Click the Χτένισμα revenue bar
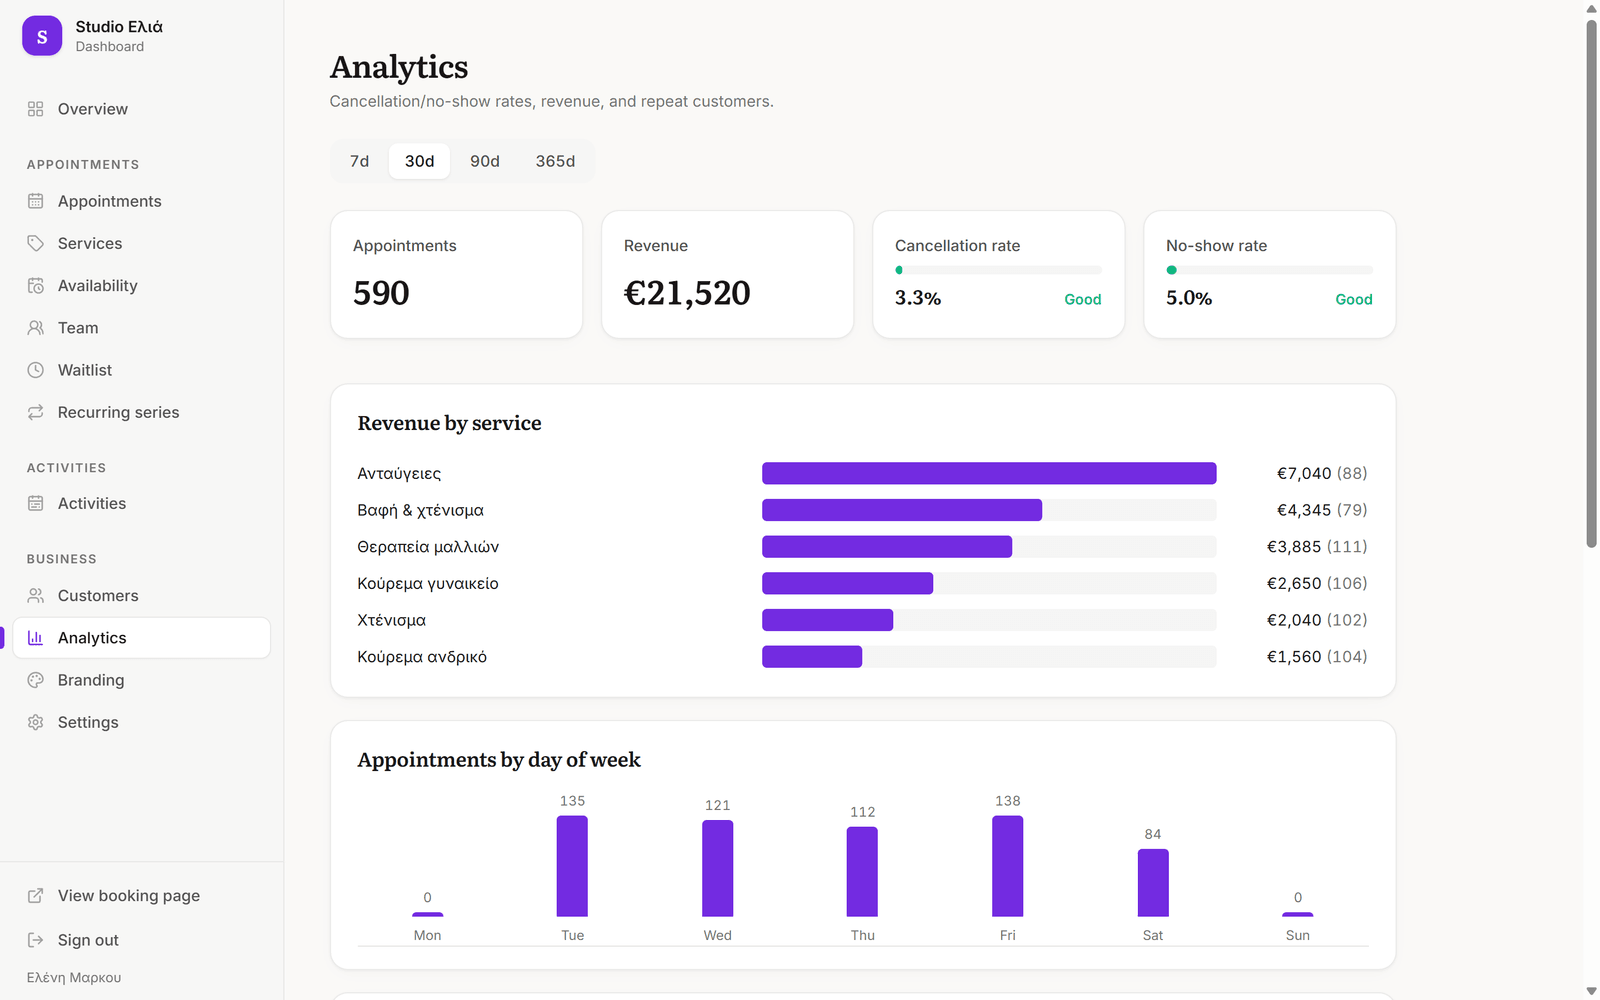Screen dimensions: 1600x1000 [x=827, y=620]
